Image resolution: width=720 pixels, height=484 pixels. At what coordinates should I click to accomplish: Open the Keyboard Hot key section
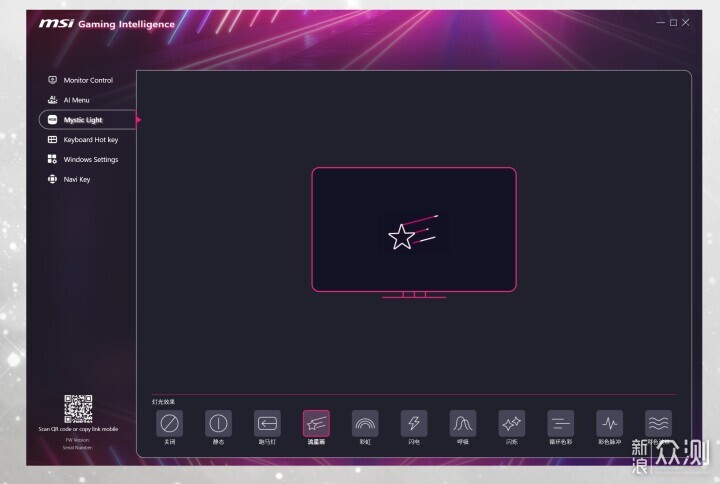tap(83, 140)
